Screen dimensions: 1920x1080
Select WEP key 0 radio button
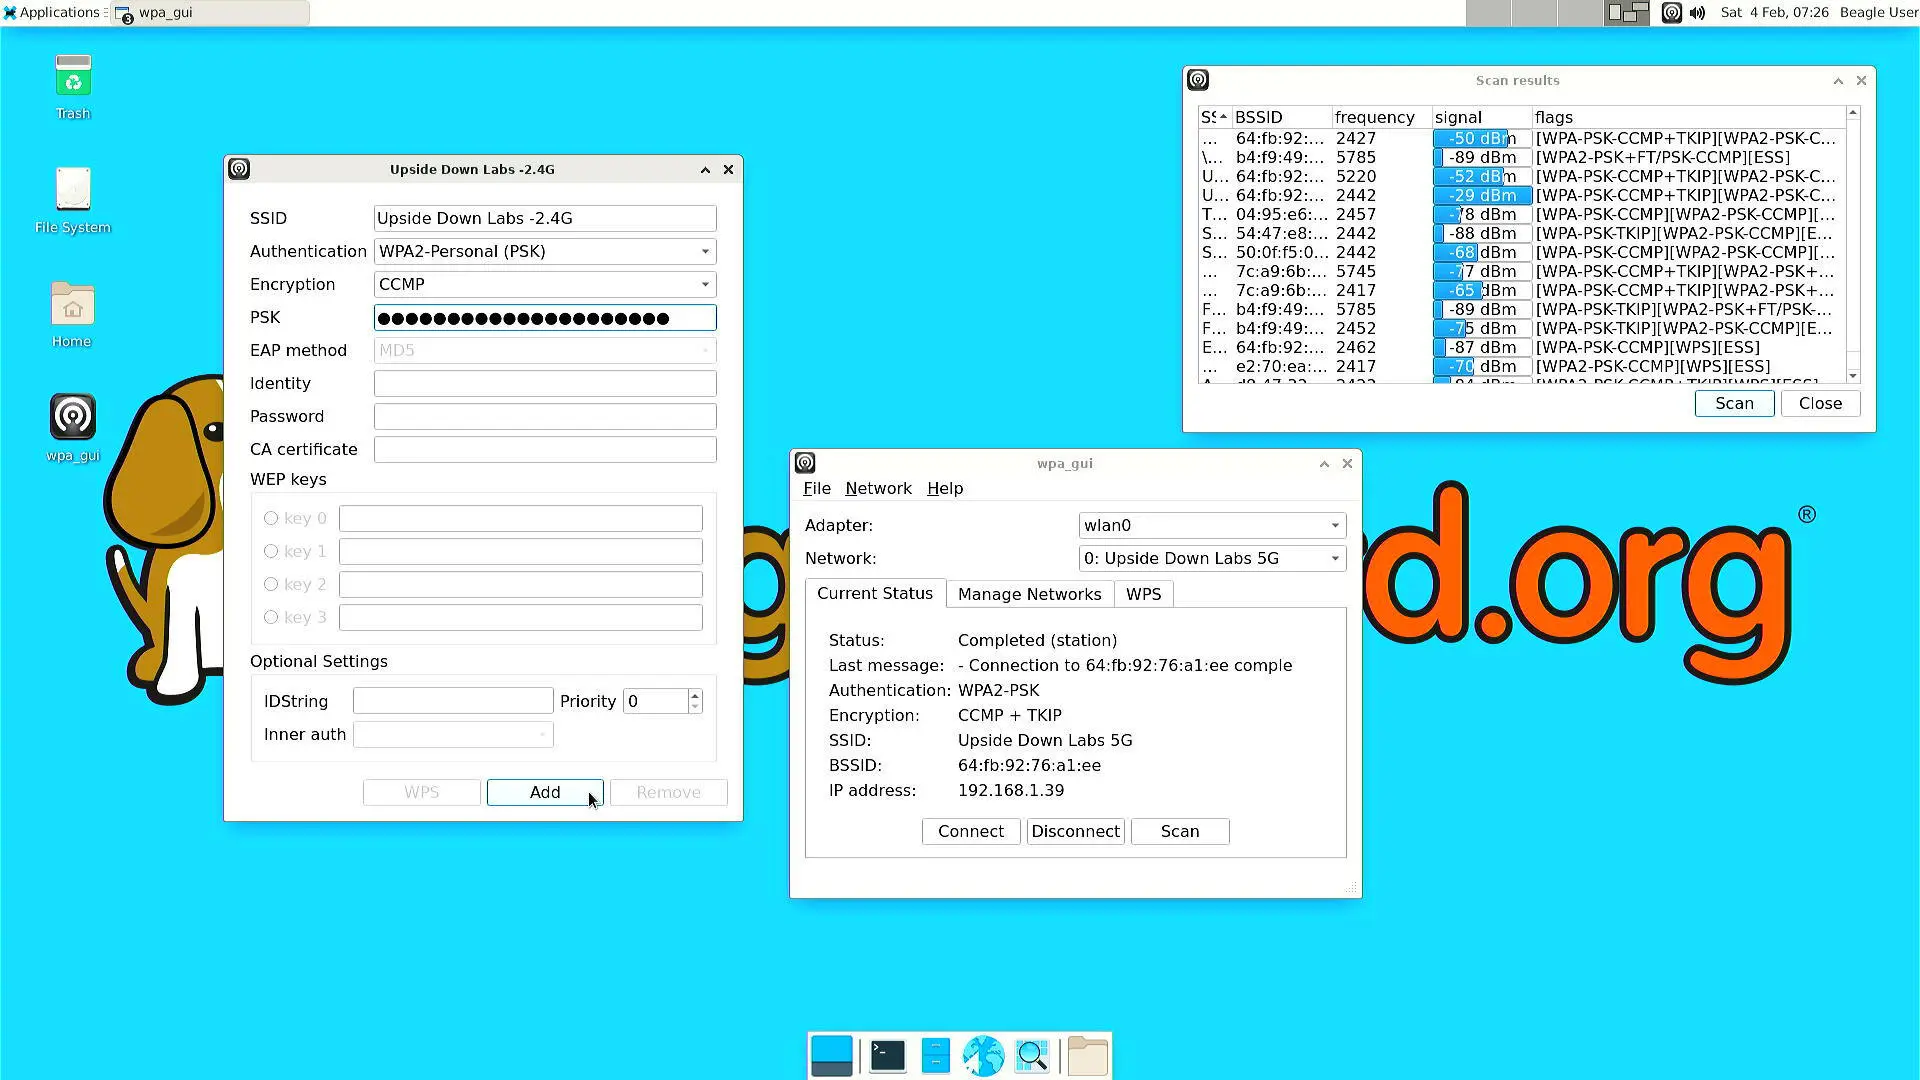coord(270,518)
